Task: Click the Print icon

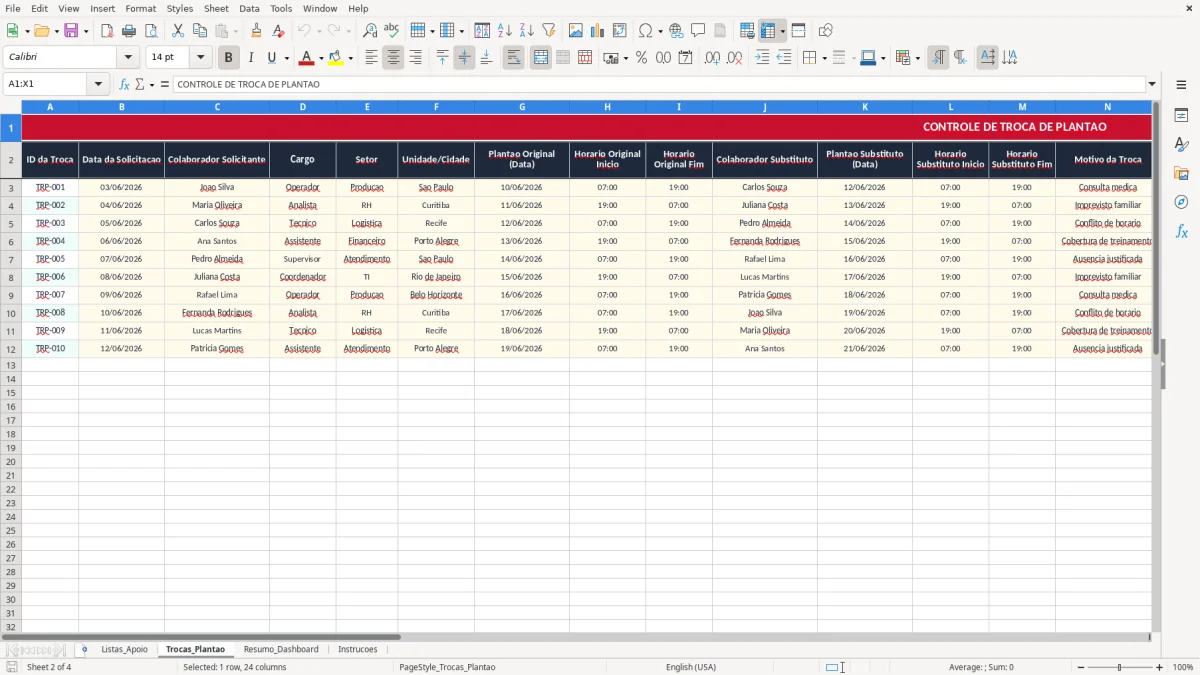Action: click(129, 31)
